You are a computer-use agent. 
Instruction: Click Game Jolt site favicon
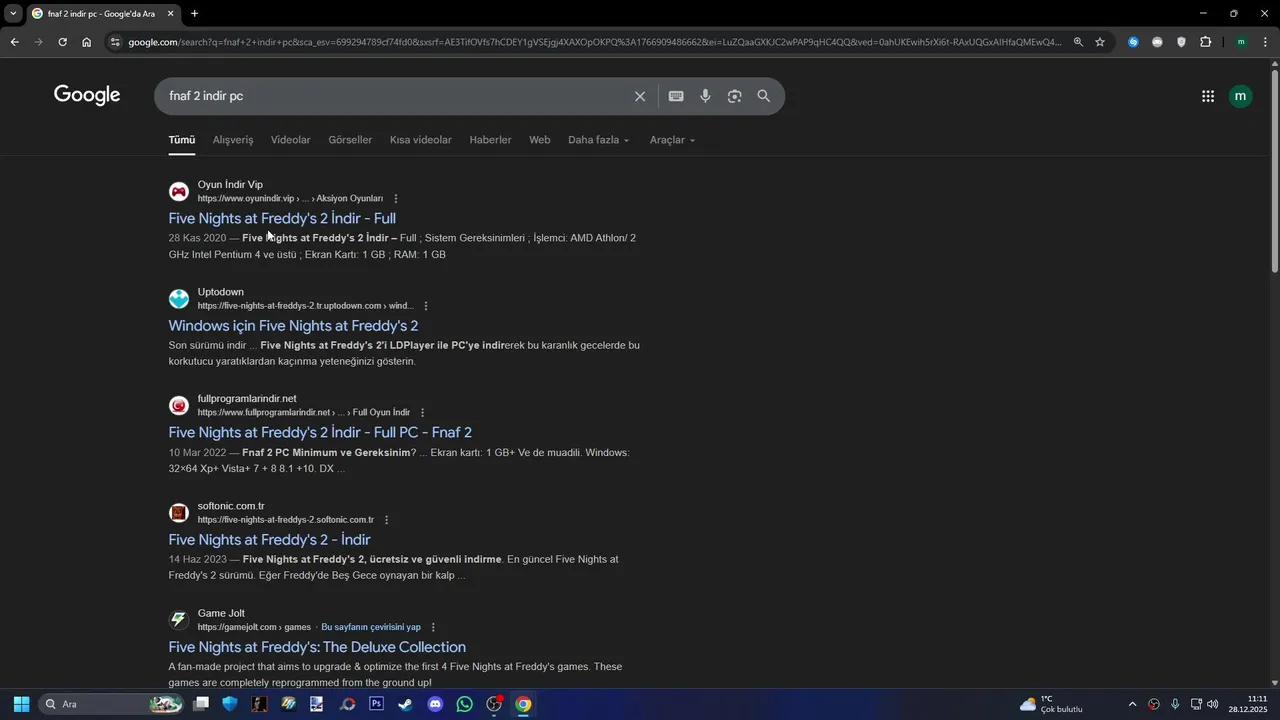pos(179,619)
